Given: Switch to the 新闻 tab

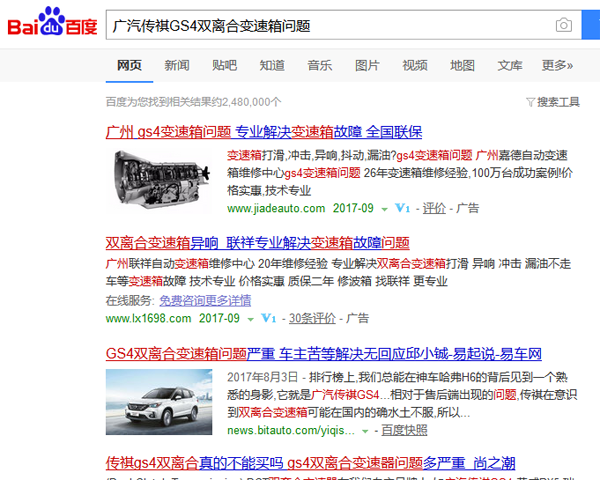Looking at the screenshot, I should (177, 66).
